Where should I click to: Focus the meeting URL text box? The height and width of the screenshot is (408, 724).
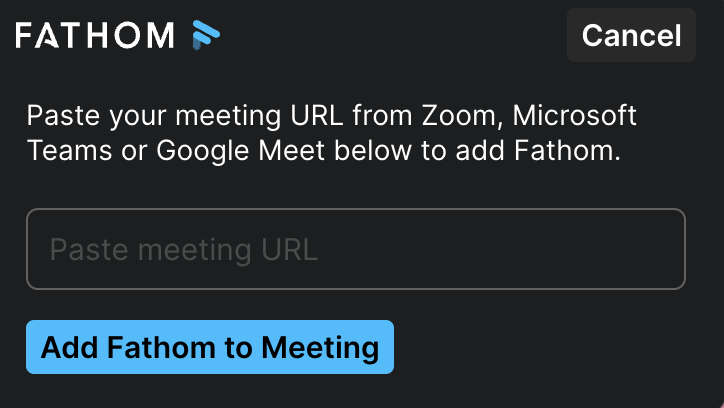pyautogui.click(x=355, y=249)
